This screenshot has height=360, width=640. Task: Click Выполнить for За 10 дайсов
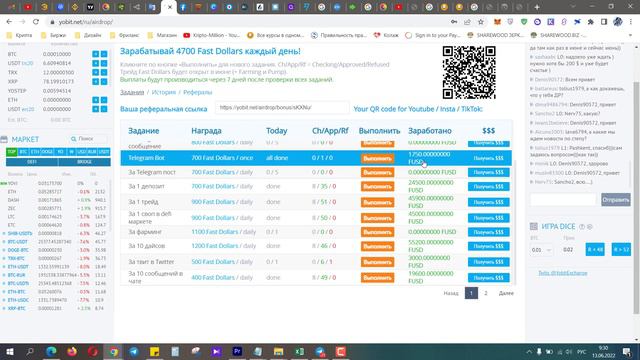(377, 246)
